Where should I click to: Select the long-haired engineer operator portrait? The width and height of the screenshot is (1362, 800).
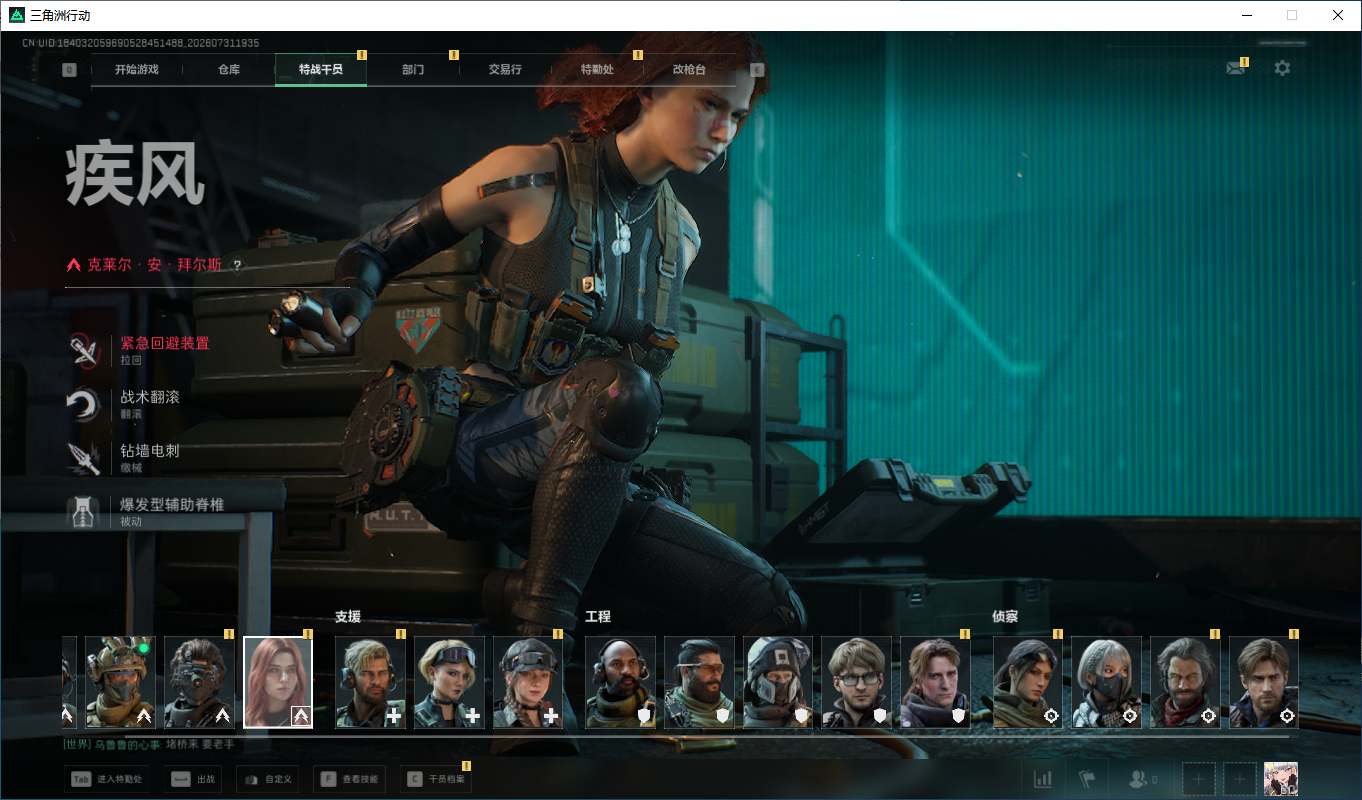pos(936,682)
